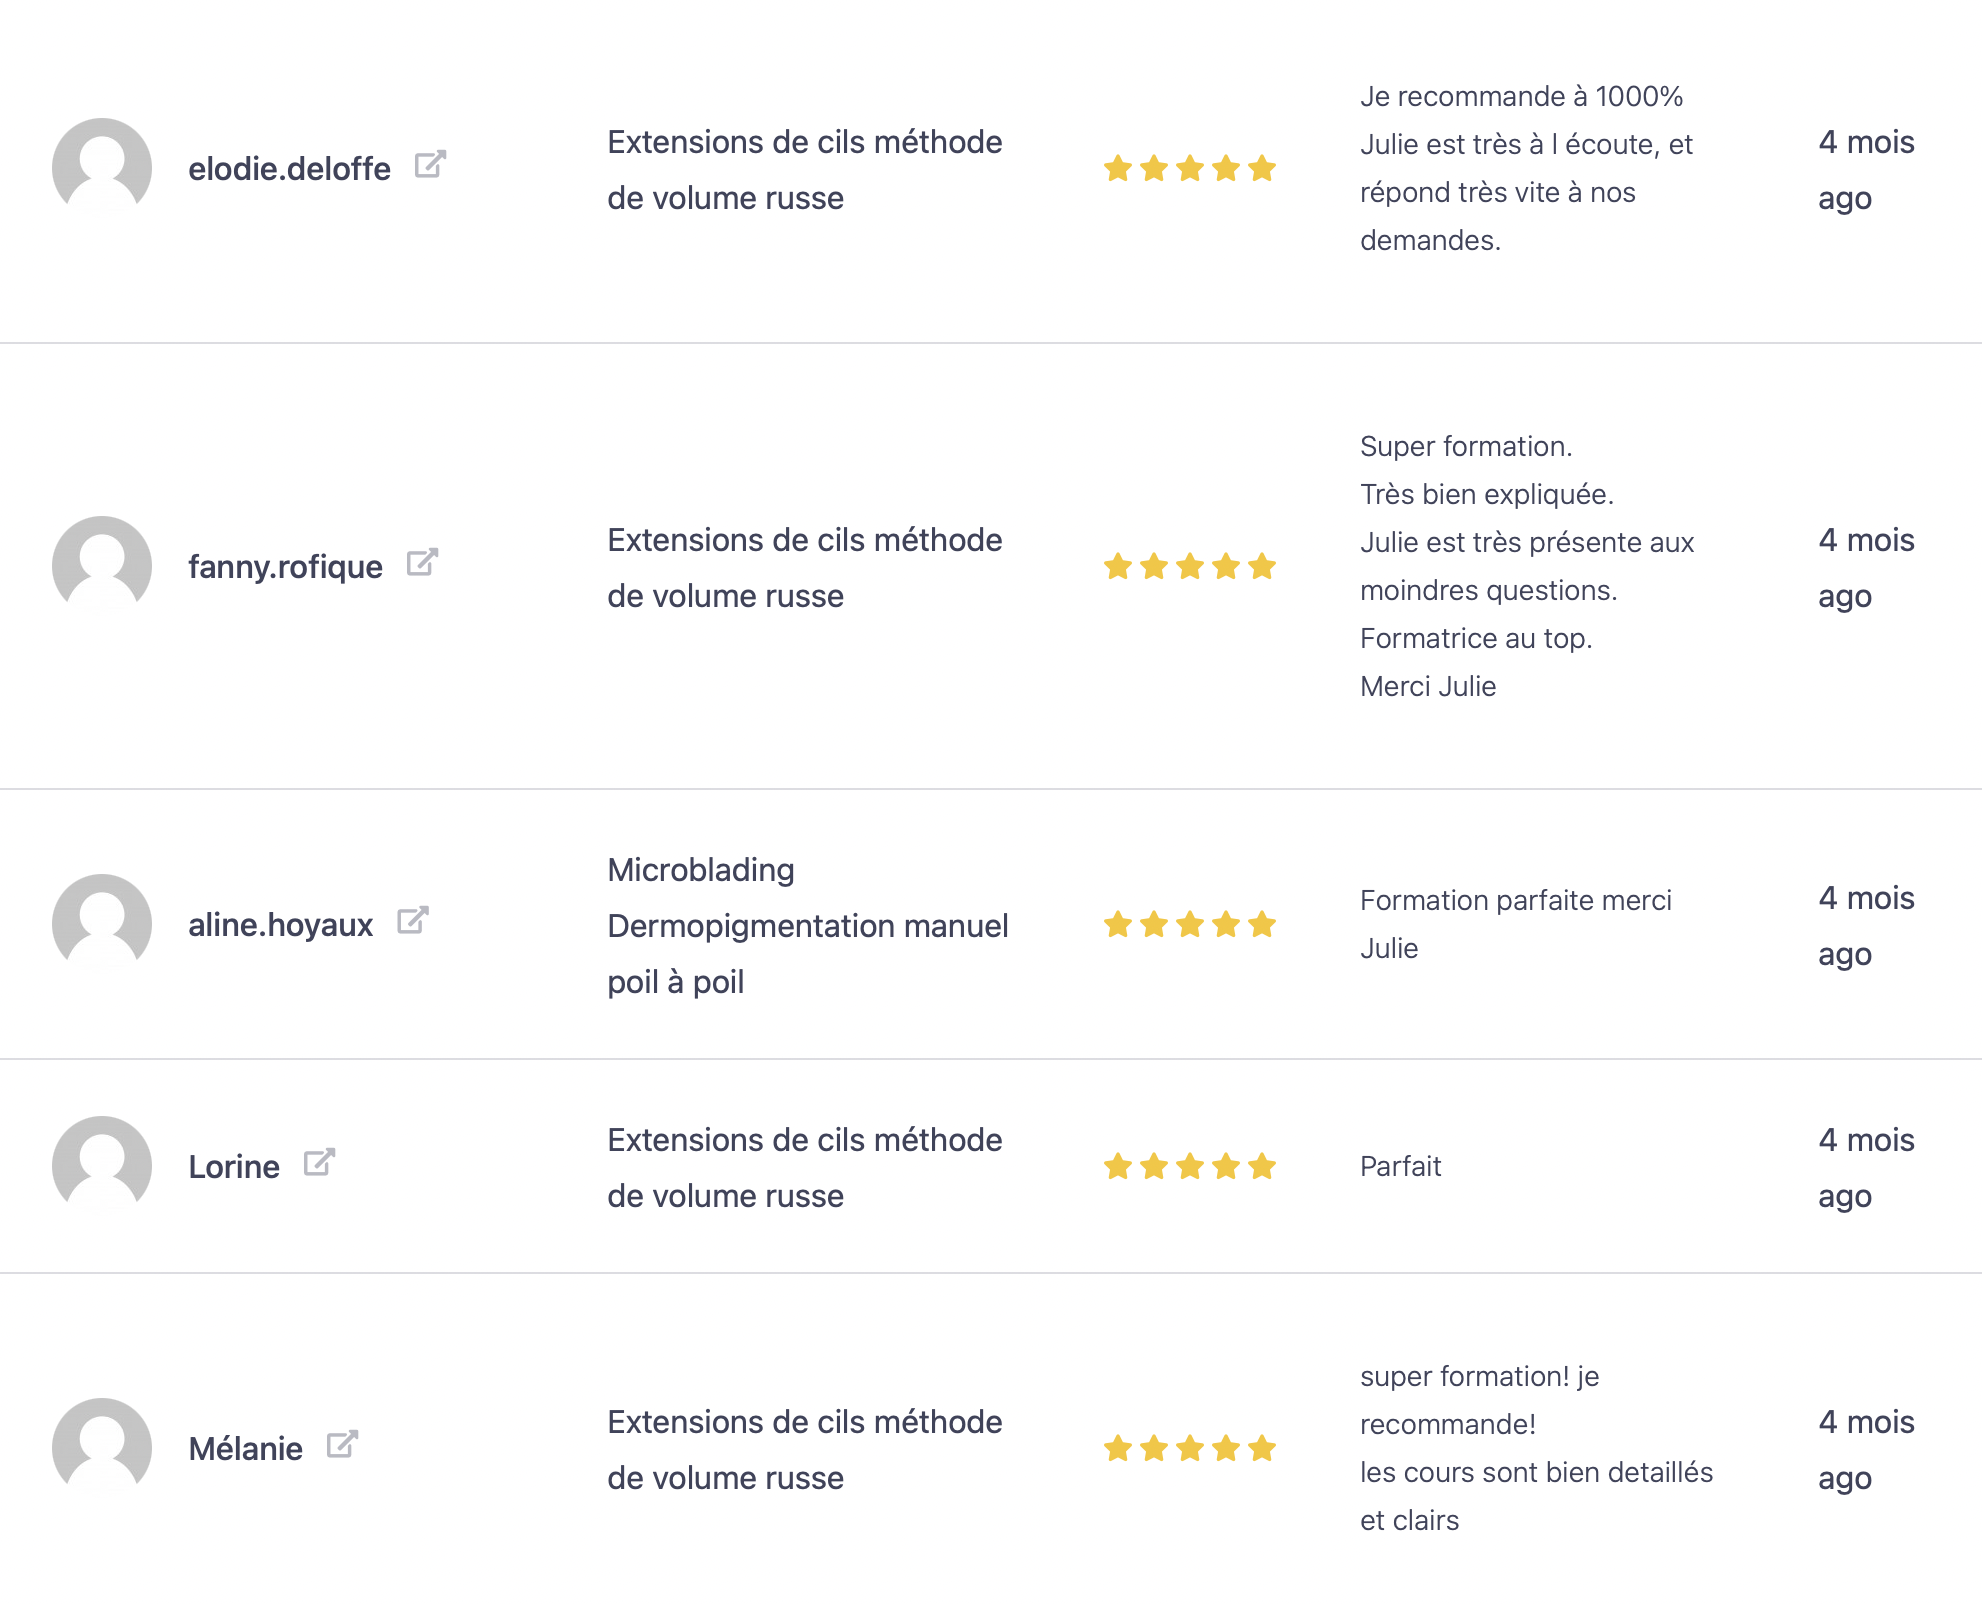Click elodie.deloffe's avatar picture

click(x=102, y=167)
